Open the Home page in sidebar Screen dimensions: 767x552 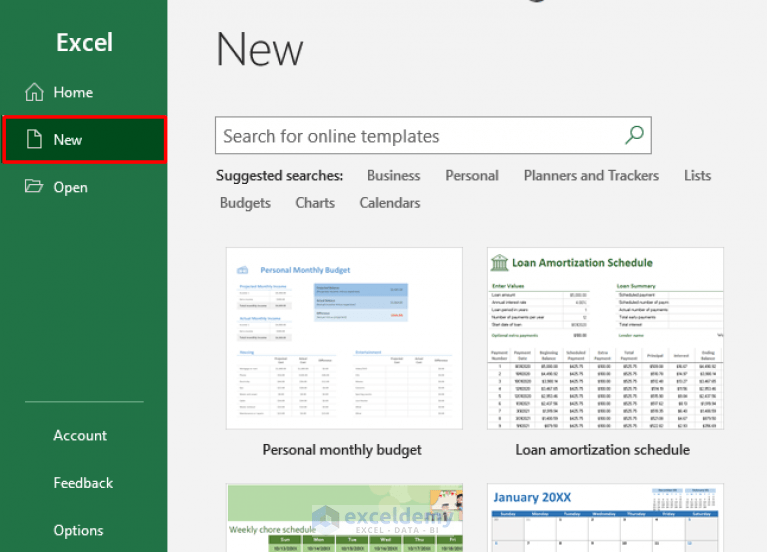pos(84,92)
